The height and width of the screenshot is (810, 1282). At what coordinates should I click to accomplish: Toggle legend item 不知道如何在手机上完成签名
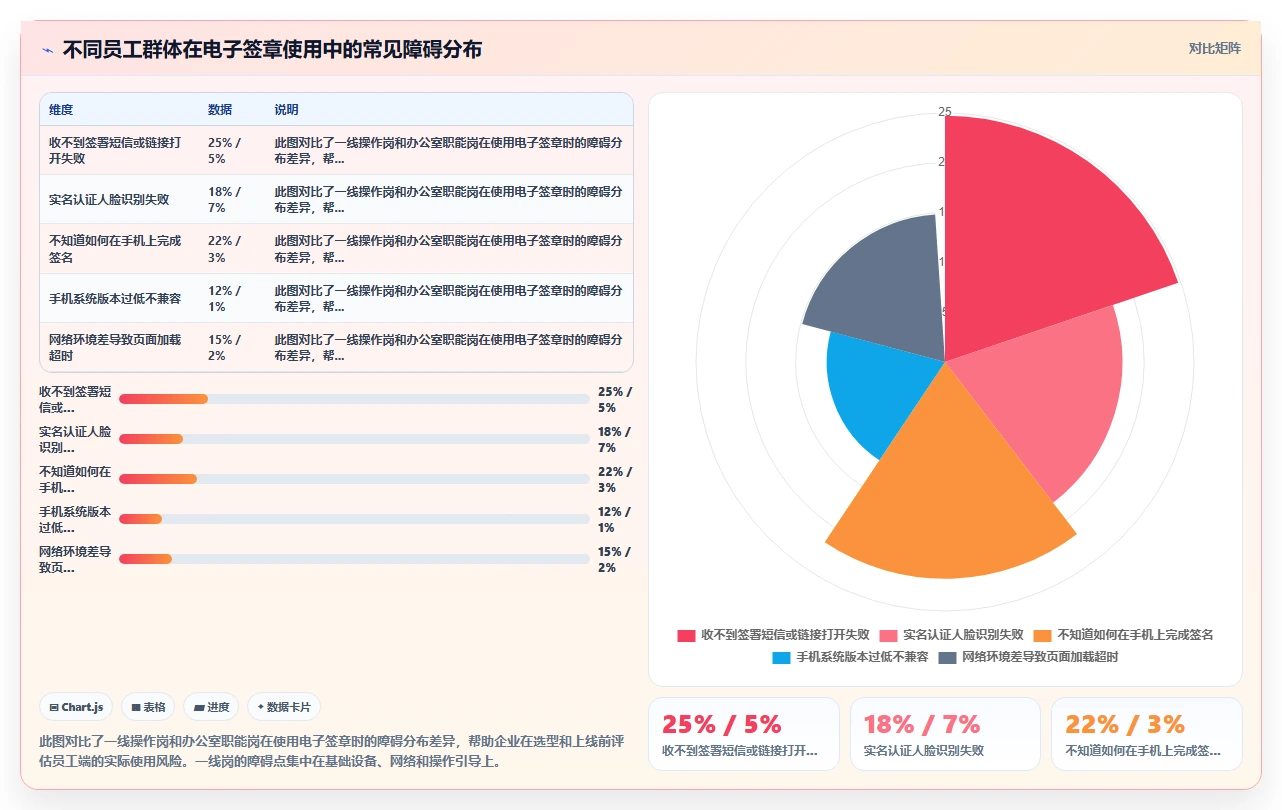tap(1123, 635)
